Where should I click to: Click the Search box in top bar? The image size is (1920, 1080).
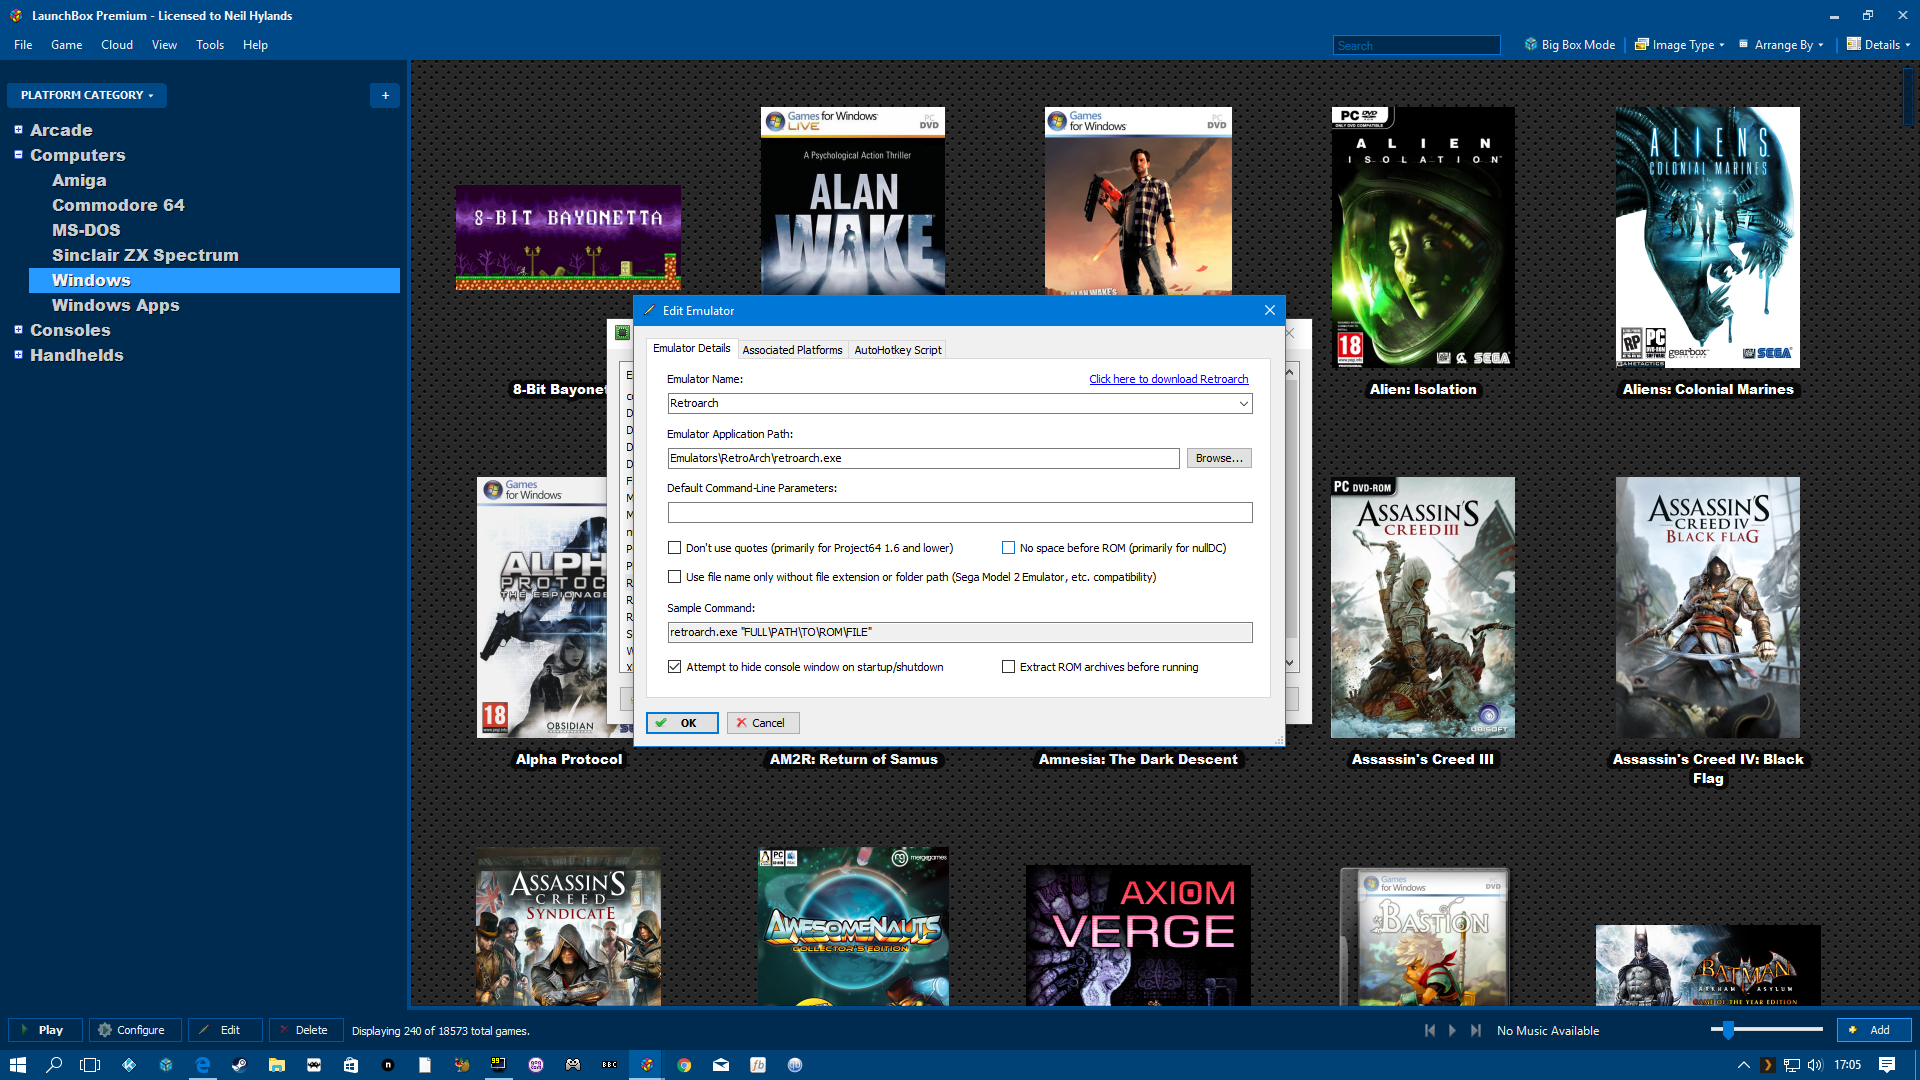pyautogui.click(x=1416, y=45)
